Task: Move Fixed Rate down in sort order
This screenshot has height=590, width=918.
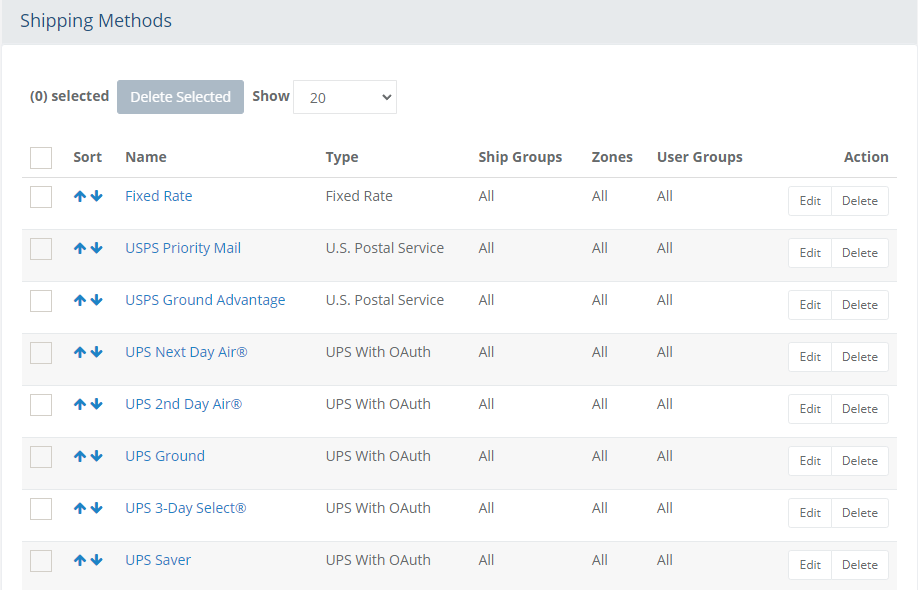Action: tap(97, 196)
